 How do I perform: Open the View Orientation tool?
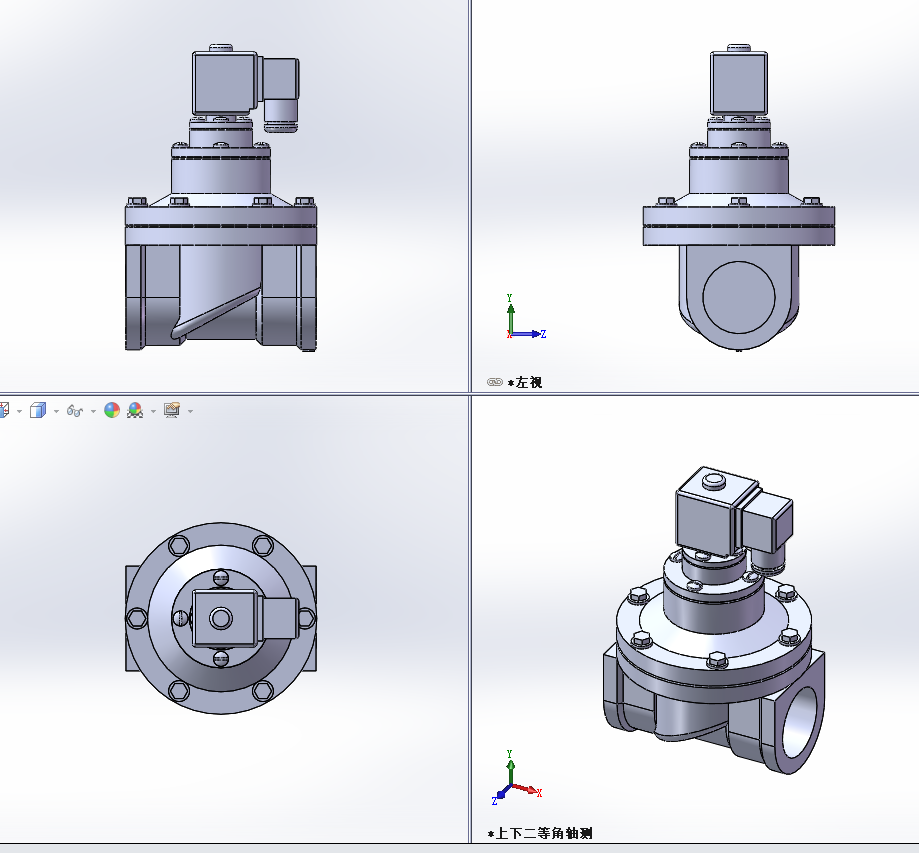[4, 410]
